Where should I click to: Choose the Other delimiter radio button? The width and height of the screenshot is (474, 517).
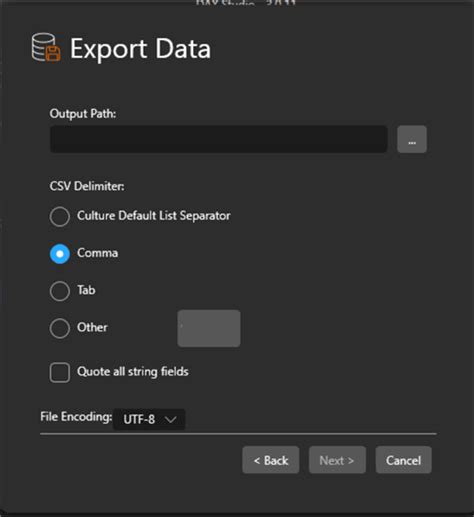60,328
